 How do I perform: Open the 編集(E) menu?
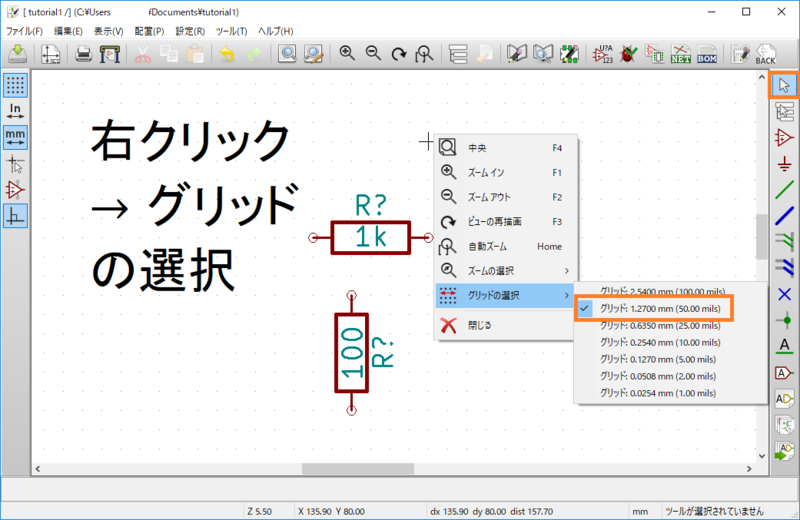tap(68, 31)
